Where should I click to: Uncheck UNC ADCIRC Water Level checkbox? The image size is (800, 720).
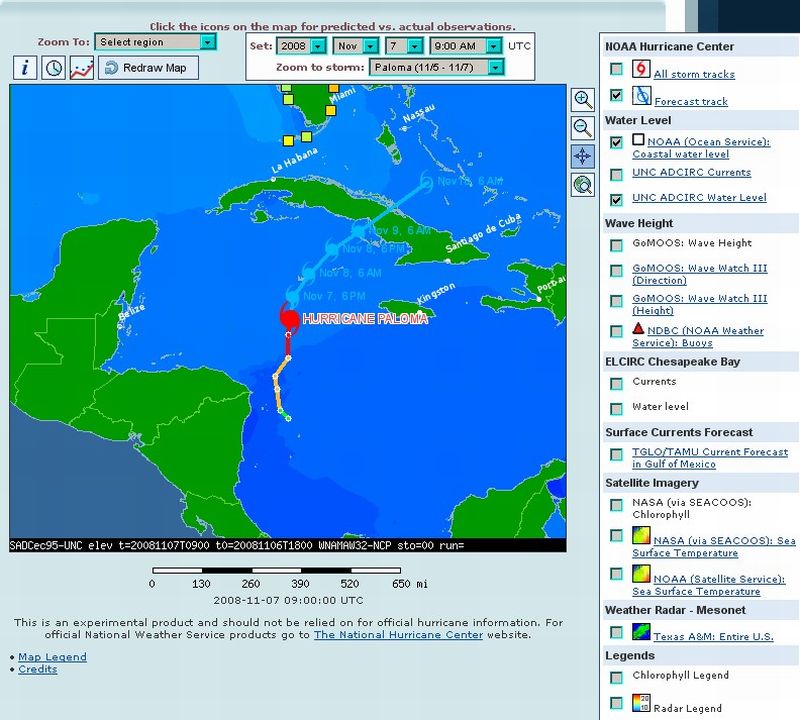coord(616,200)
